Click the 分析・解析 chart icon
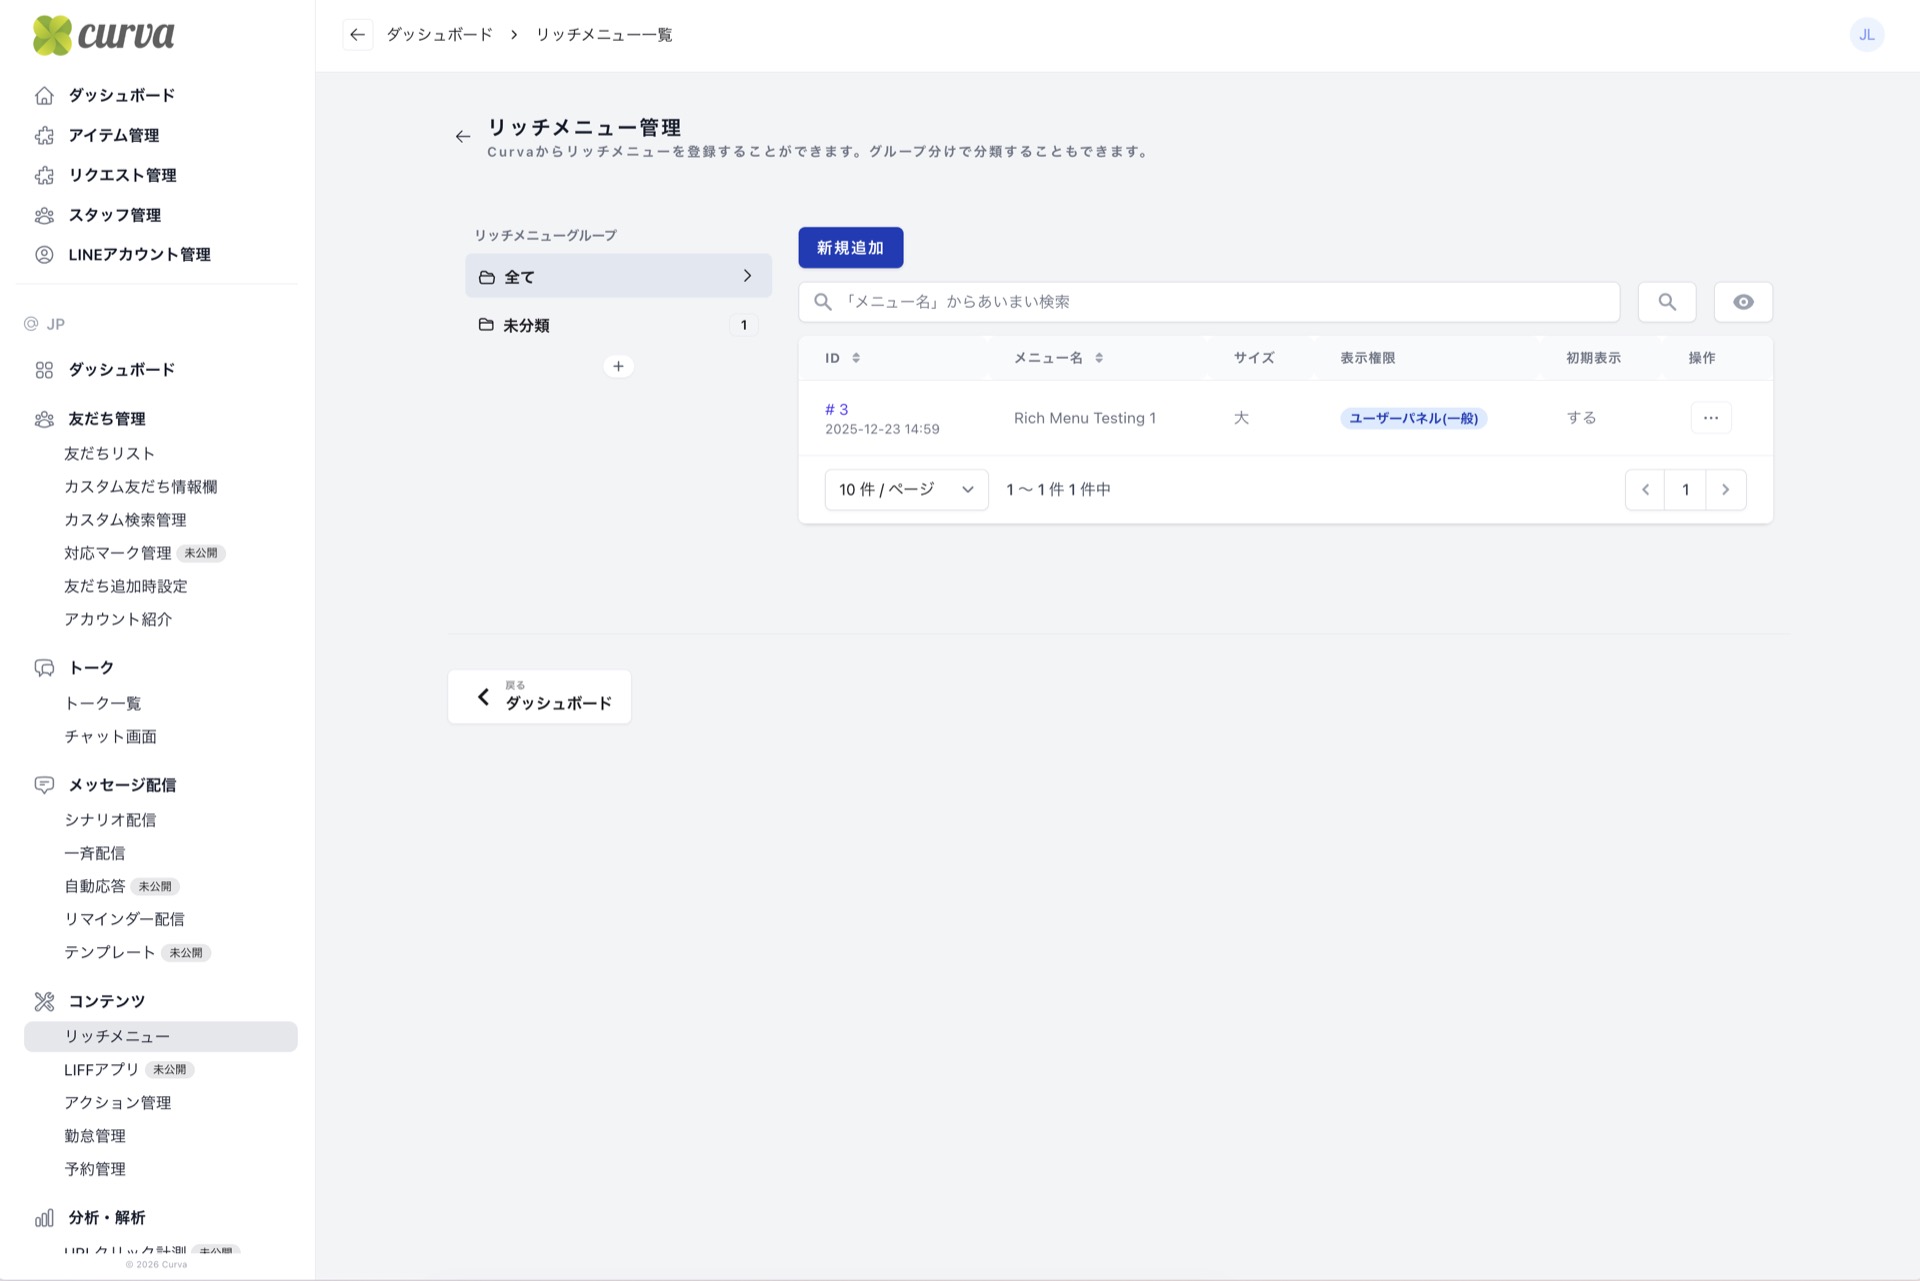Screen dimensions: 1920x1281 click(44, 1218)
